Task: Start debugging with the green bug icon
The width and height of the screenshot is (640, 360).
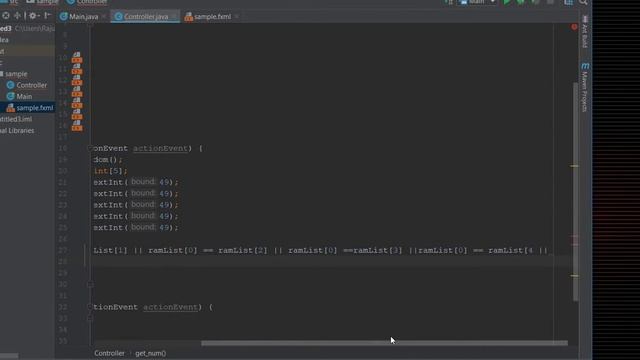Action: [x=520, y=2]
